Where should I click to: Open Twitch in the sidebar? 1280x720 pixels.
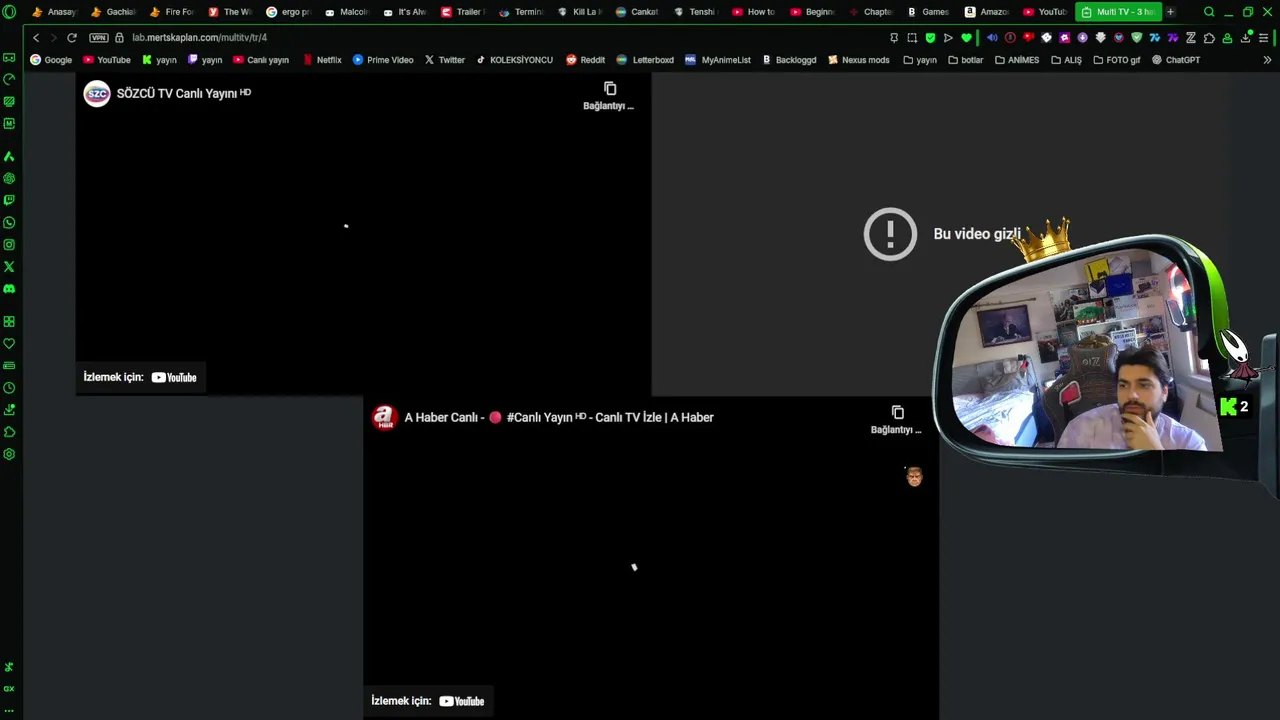point(9,200)
